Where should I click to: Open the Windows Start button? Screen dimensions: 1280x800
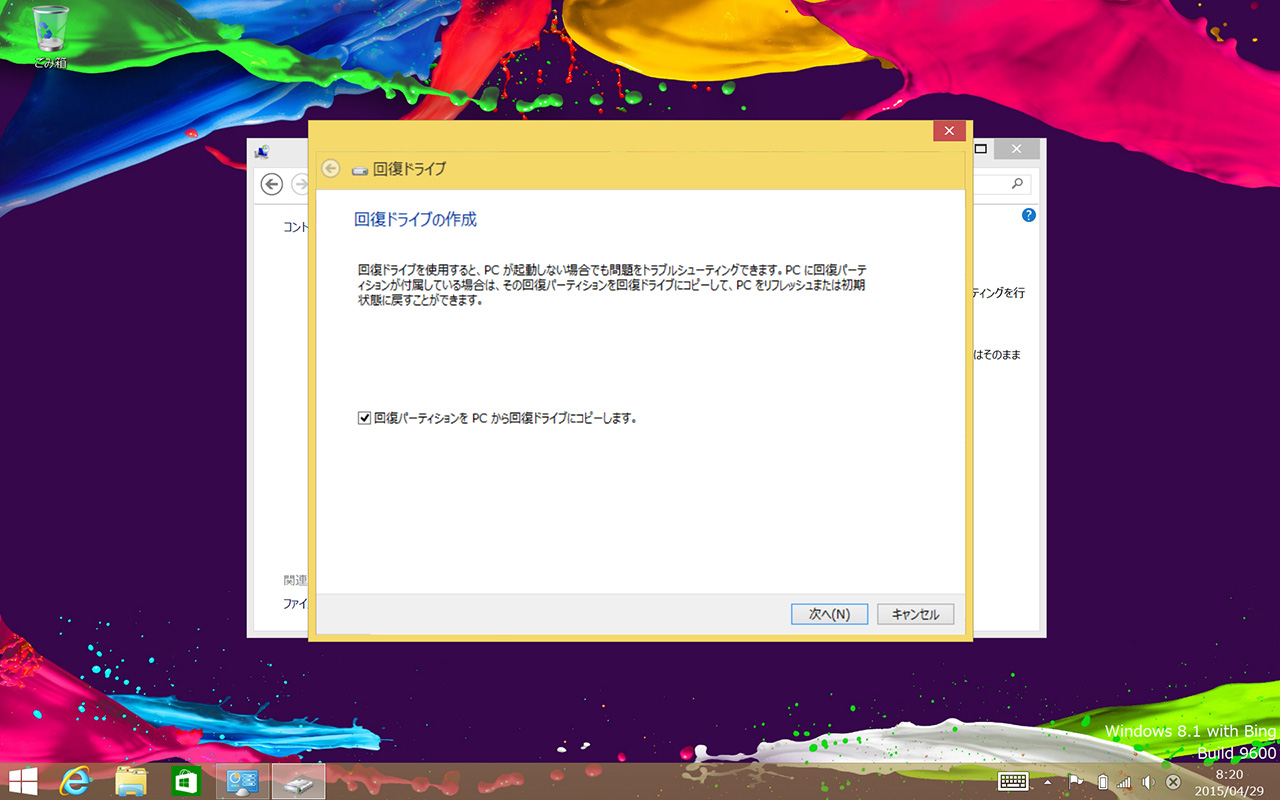pos(23,781)
